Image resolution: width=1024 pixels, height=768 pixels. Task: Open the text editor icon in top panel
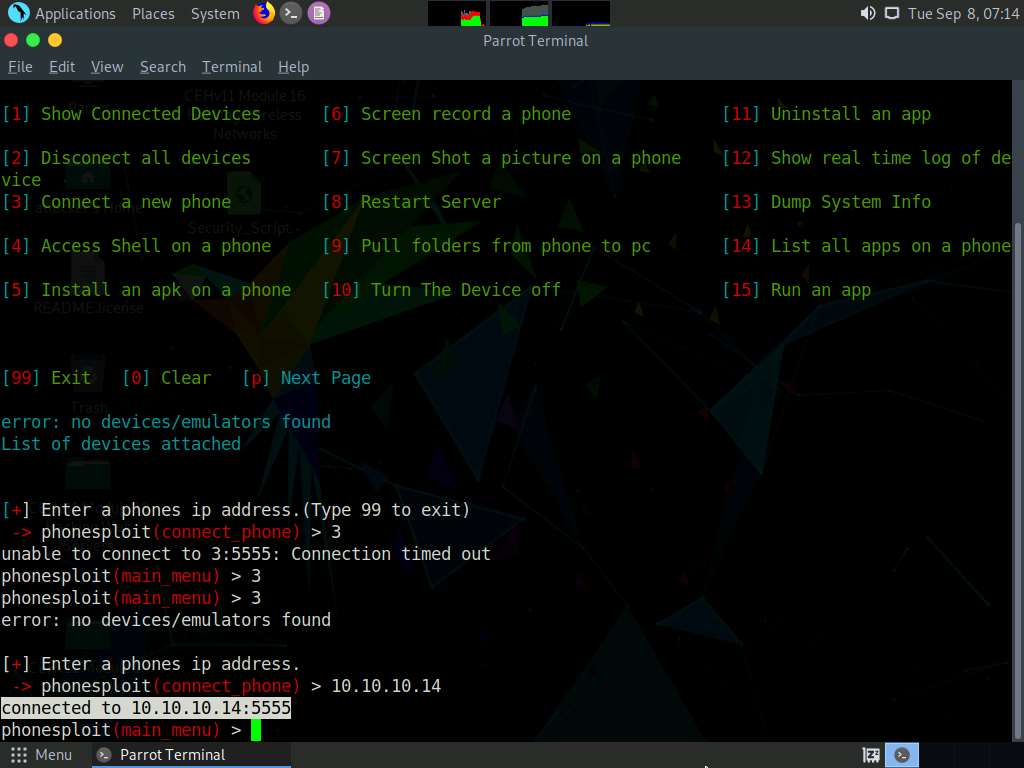tap(318, 13)
